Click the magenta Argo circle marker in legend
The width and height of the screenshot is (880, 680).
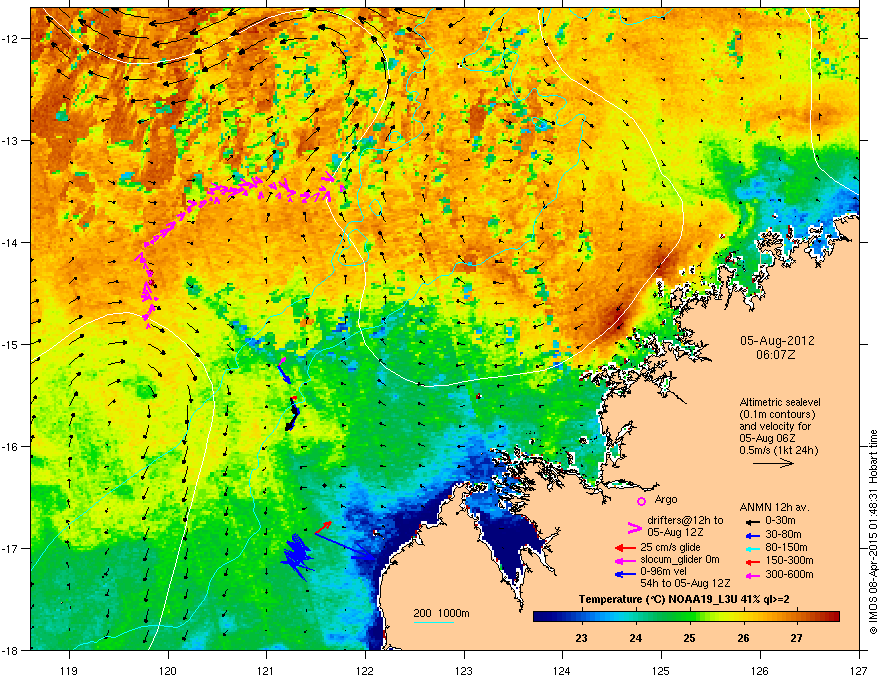tap(641, 501)
